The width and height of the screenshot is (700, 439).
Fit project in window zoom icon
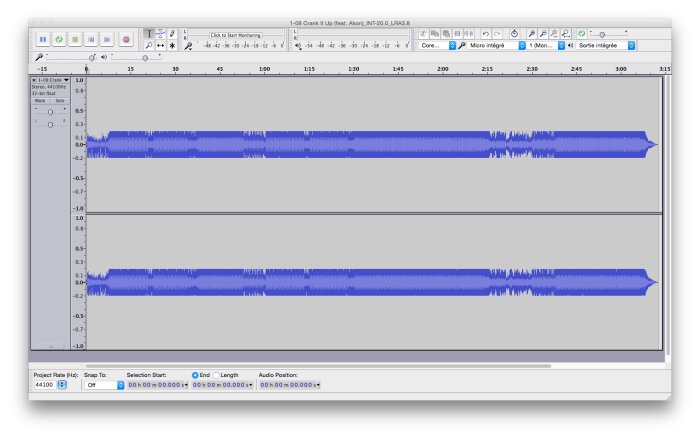tap(565, 33)
